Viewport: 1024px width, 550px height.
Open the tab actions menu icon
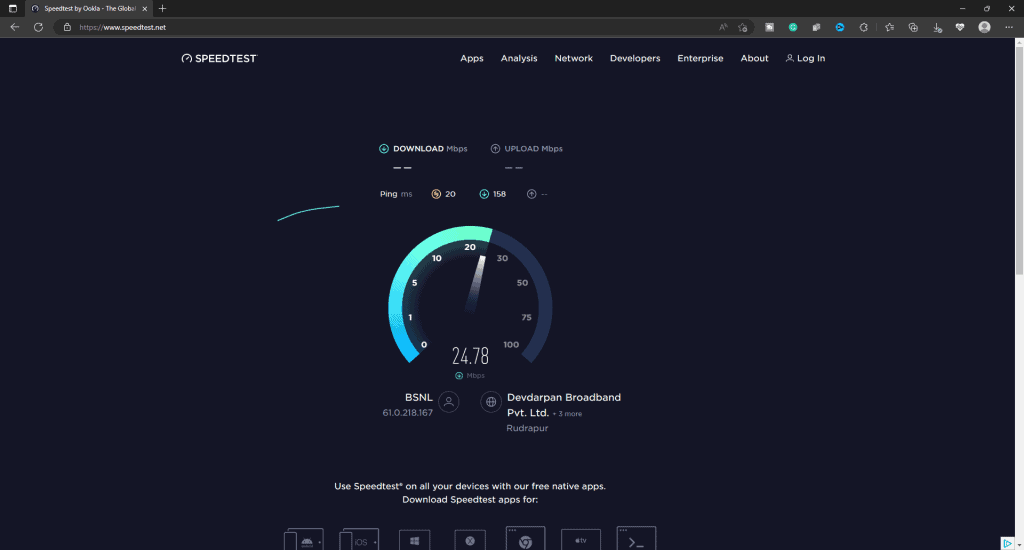(x=12, y=8)
